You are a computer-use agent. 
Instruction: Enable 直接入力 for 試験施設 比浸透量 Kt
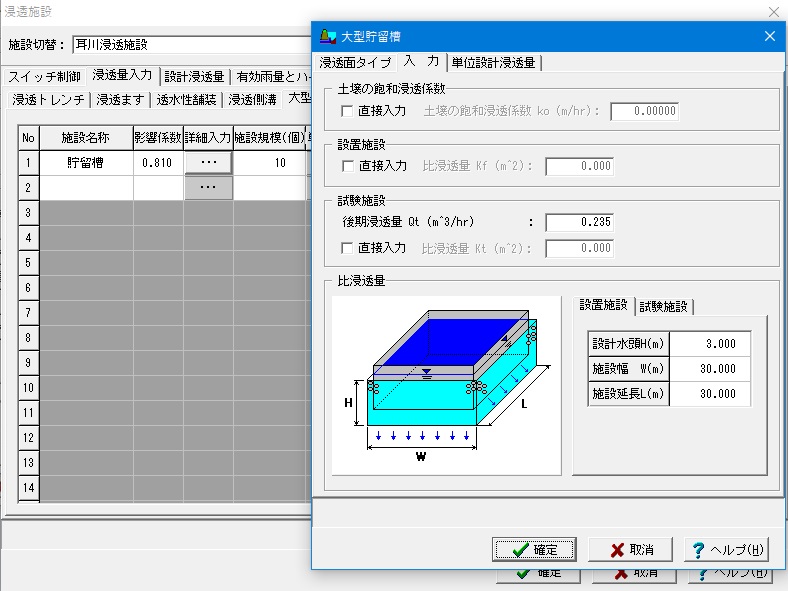click(347, 248)
